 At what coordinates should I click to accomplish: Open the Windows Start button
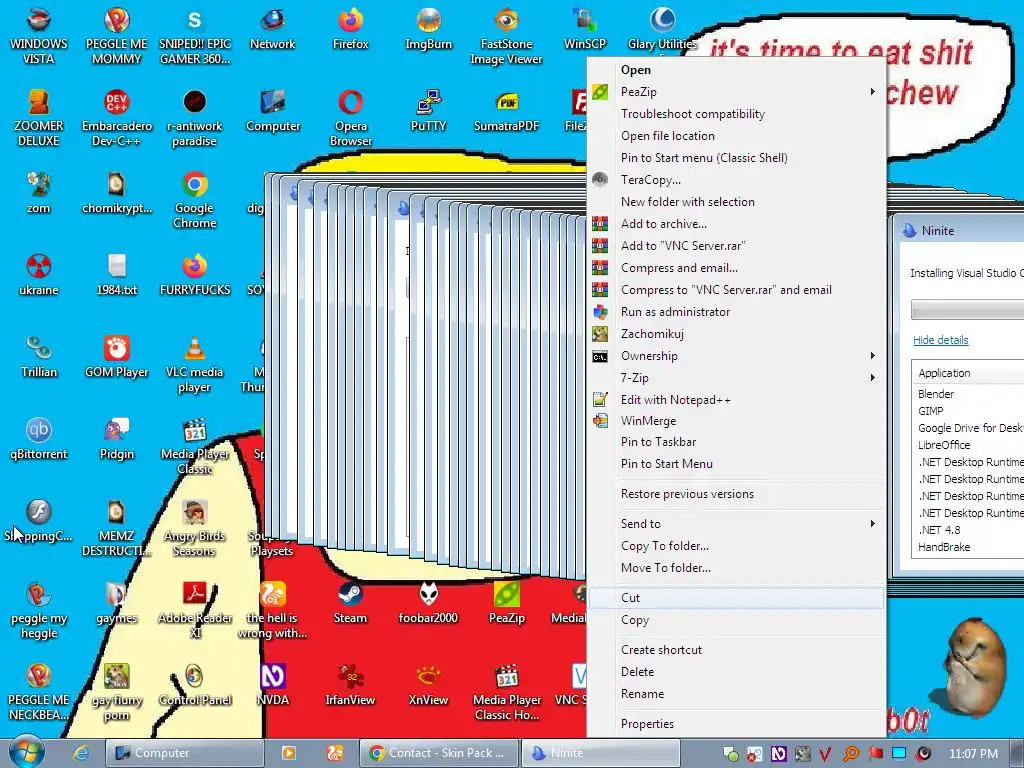click(x=27, y=751)
